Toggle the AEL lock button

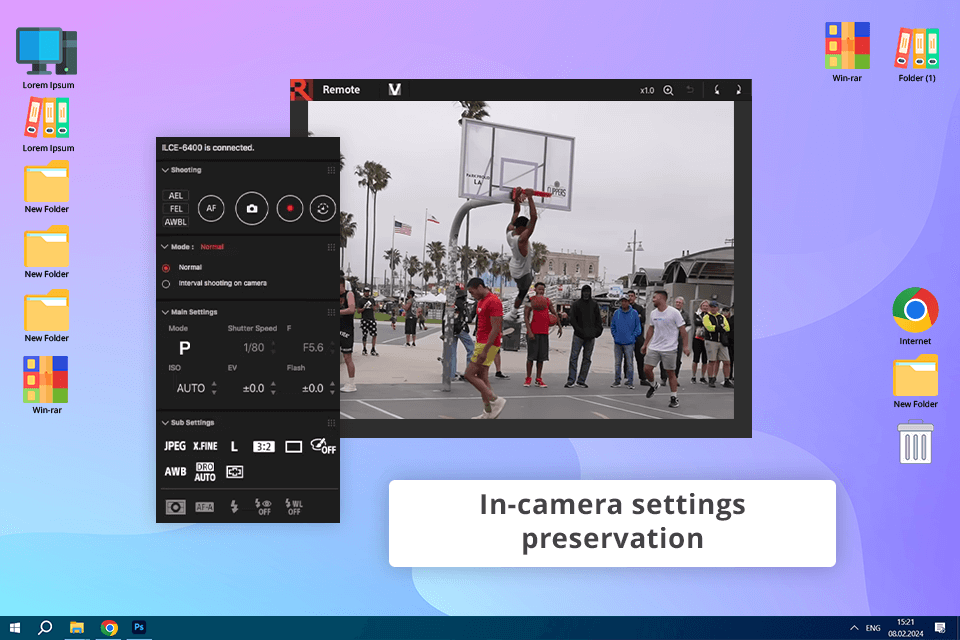point(176,195)
